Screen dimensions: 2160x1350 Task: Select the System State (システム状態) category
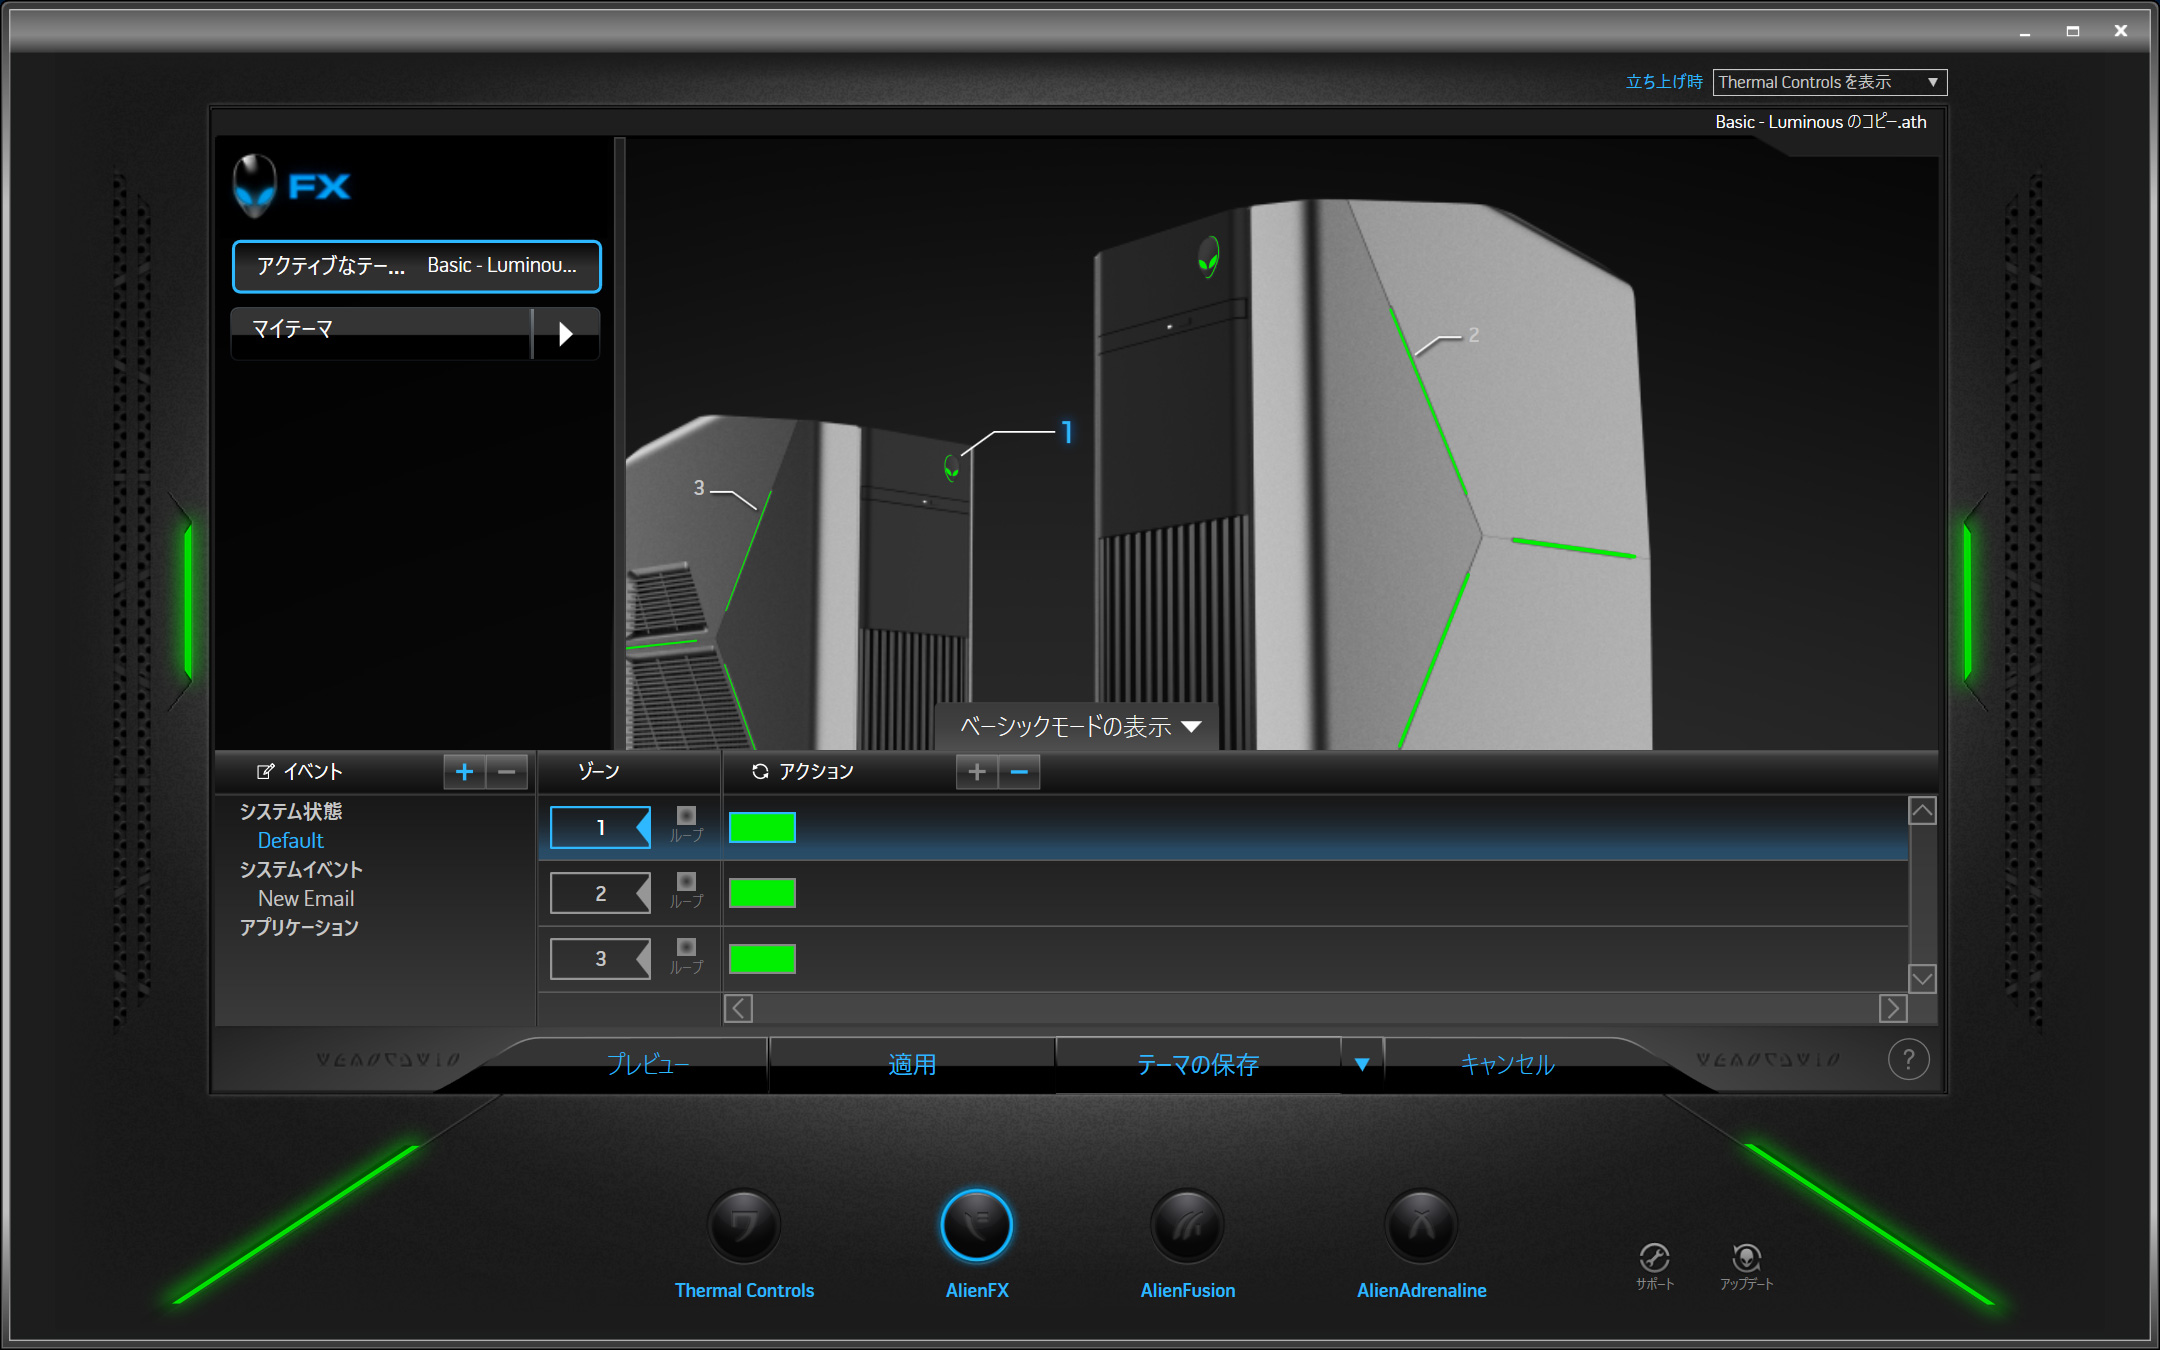click(x=290, y=811)
